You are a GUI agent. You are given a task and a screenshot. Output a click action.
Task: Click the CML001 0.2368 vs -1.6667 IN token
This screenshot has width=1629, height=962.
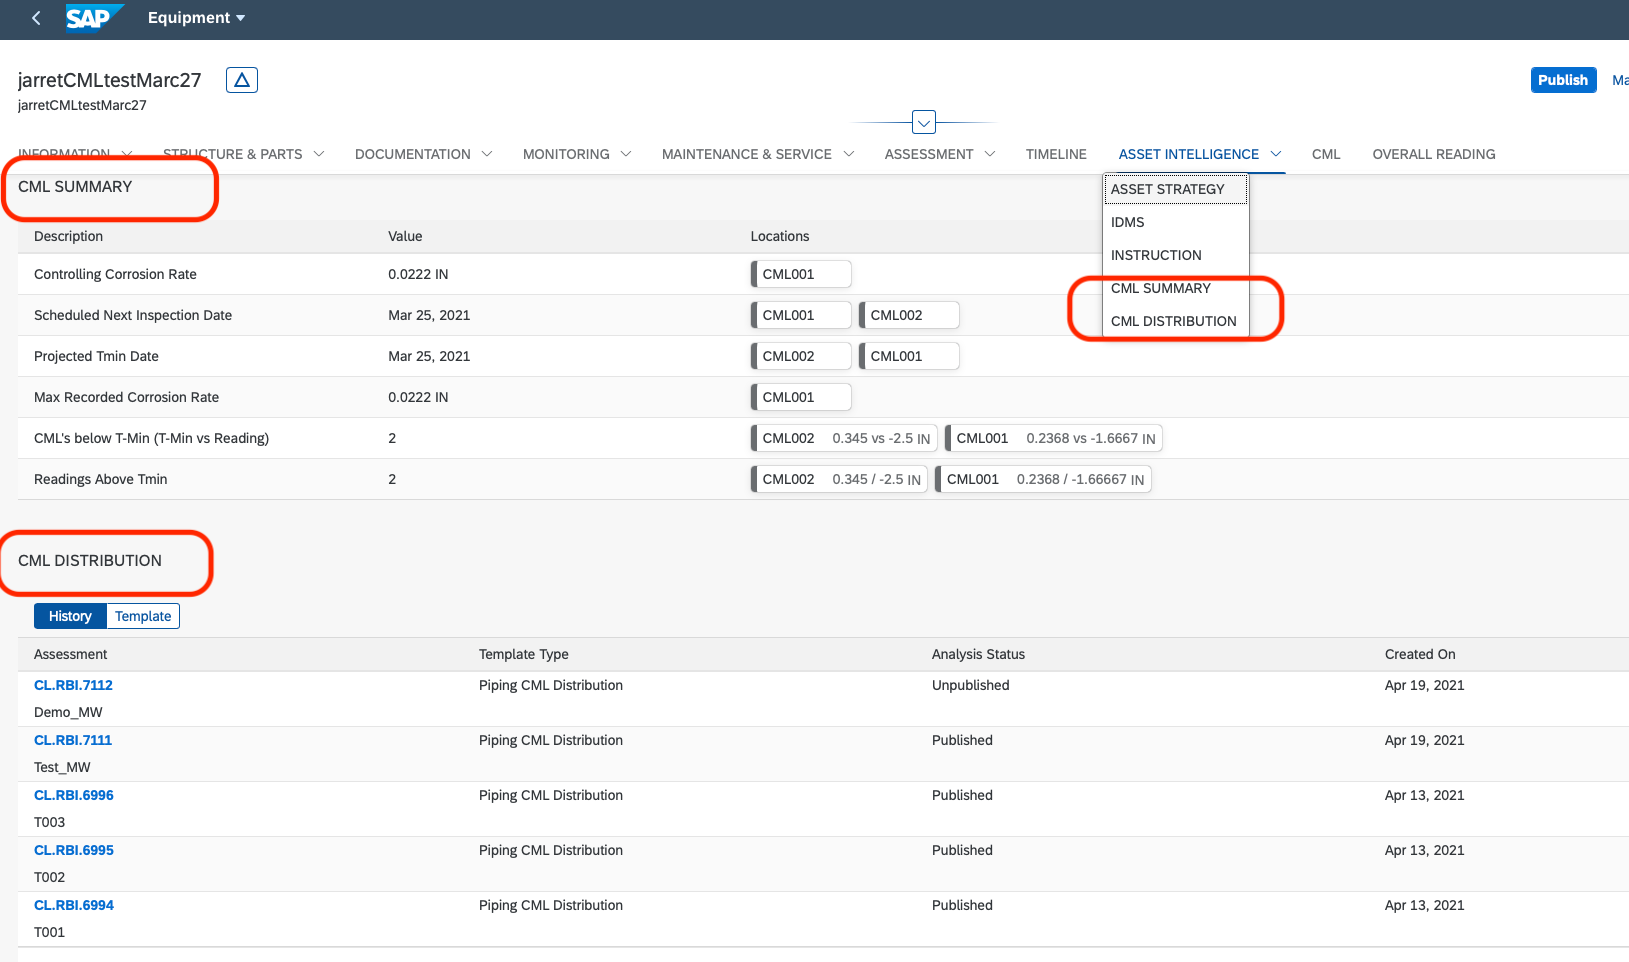[x=1054, y=438]
